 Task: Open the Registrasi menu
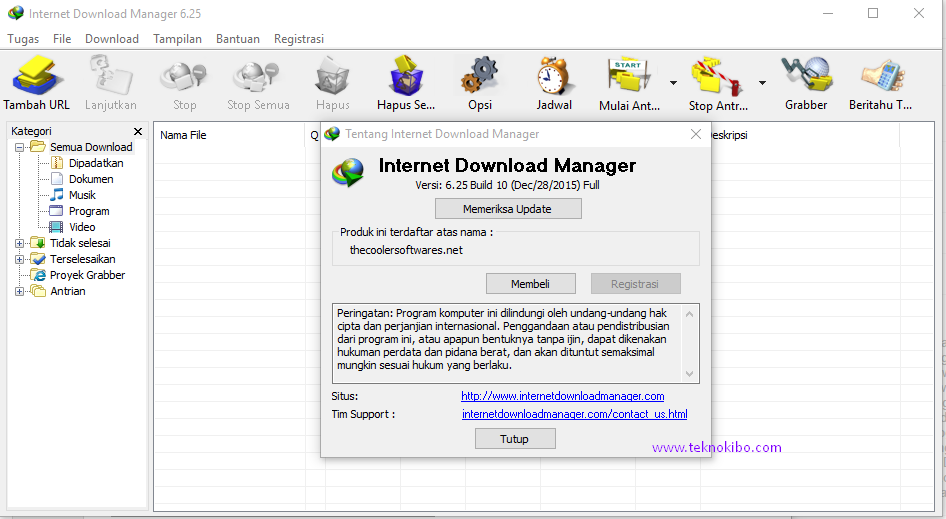pyautogui.click(x=299, y=39)
